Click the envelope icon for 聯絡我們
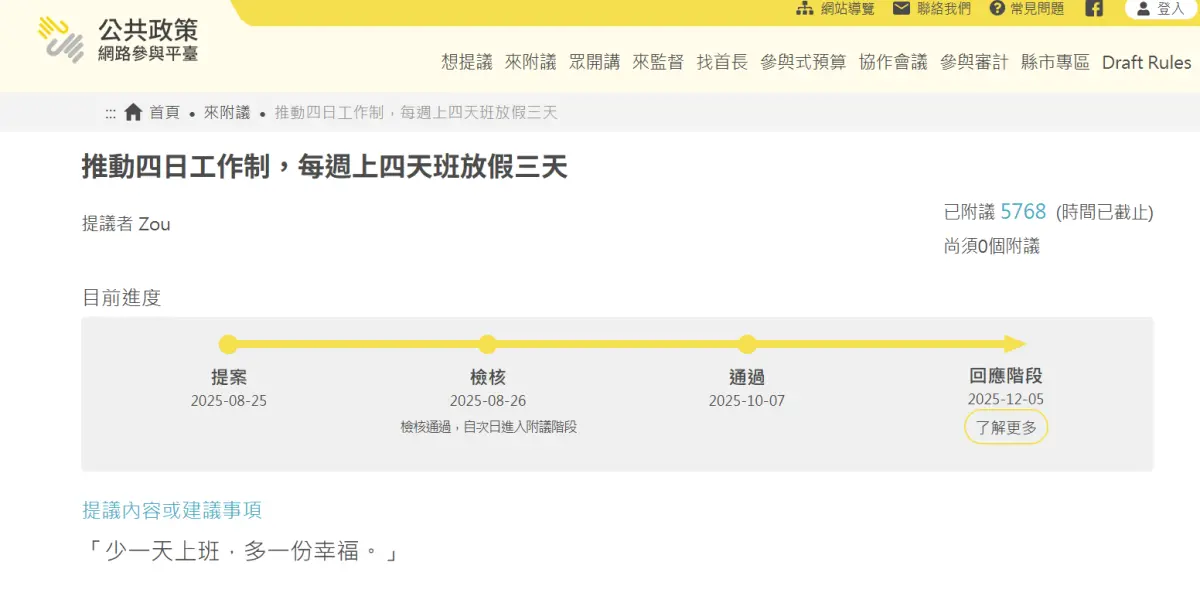Screen dimensions: 1200x613 click(901, 9)
